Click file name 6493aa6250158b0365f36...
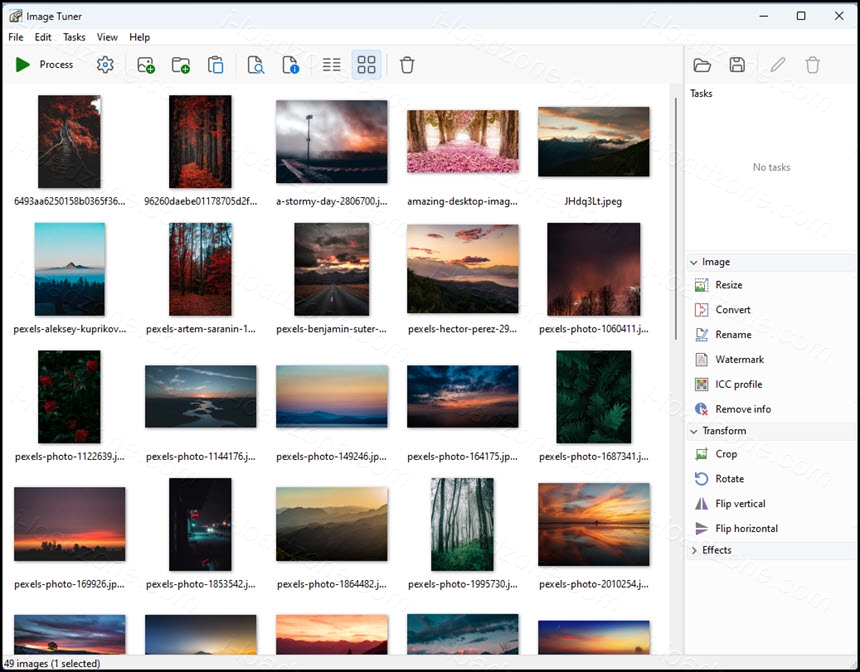The image size is (860, 672). 70,201
